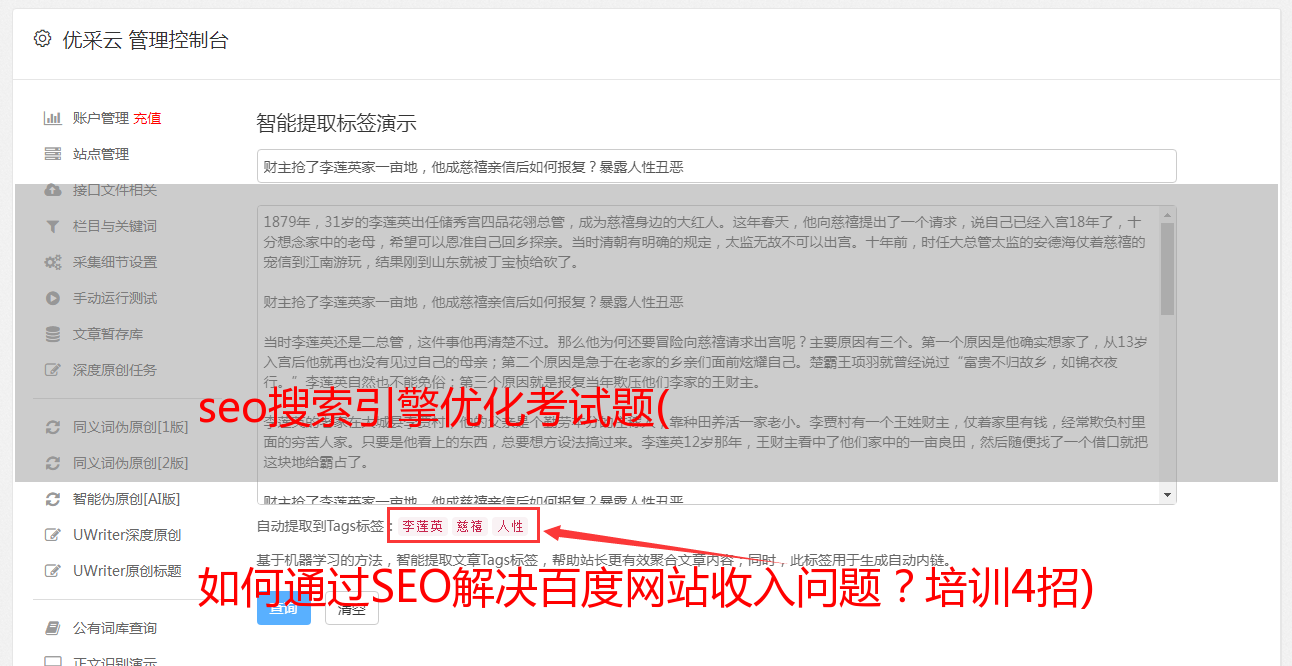Click the title input field
Viewport: 1292px width, 666px height.
pyautogui.click(x=716, y=166)
